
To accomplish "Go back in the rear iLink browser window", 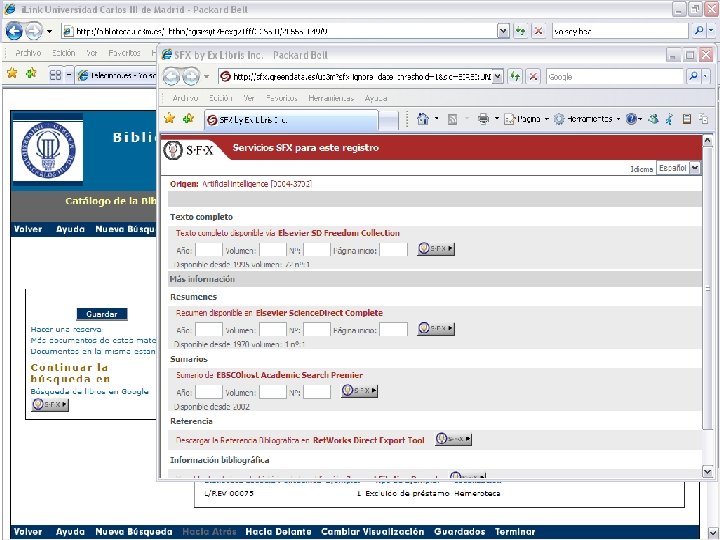I will 14,31.
